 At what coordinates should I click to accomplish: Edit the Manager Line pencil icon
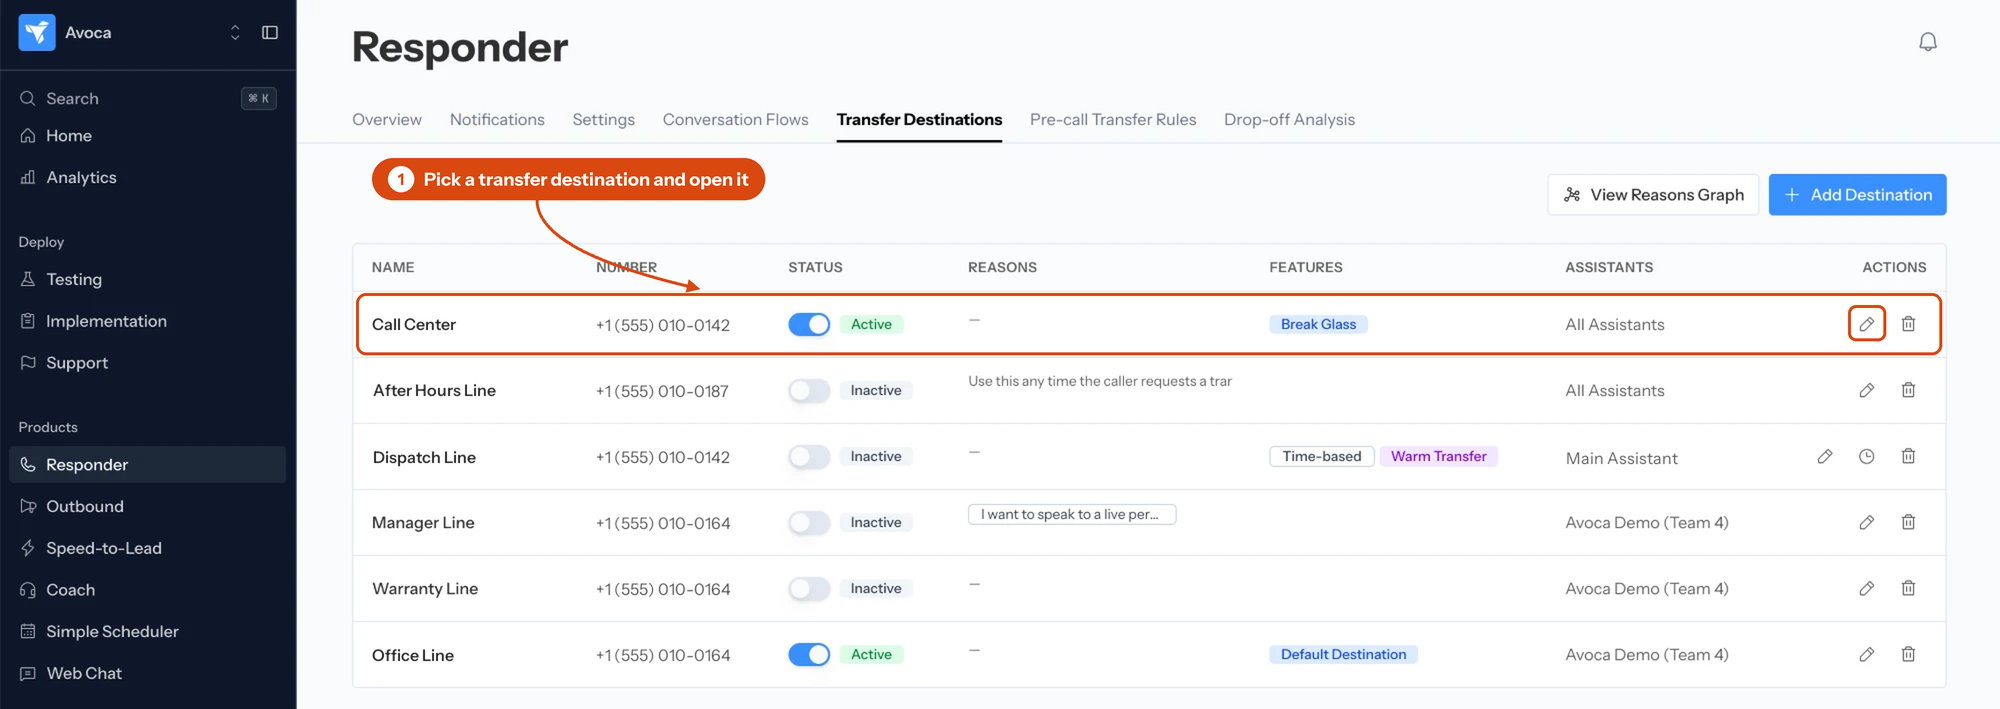pyautogui.click(x=1866, y=522)
